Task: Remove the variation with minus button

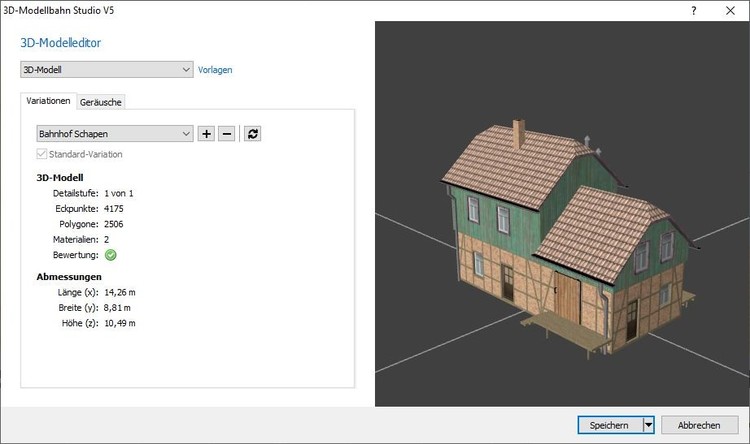Action: pyautogui.click(x=226, y=134)
